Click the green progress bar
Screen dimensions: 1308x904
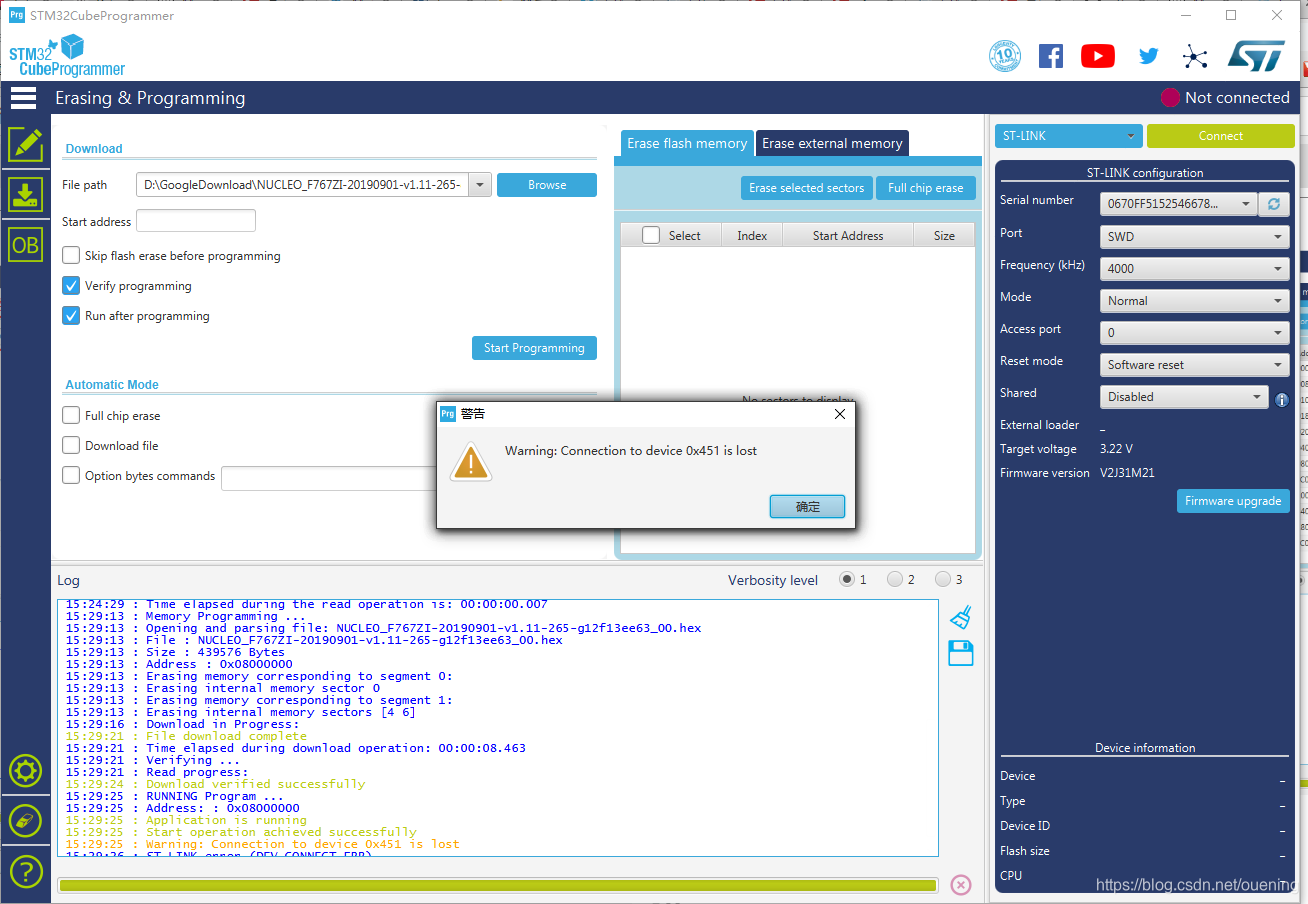coord(497,885)
